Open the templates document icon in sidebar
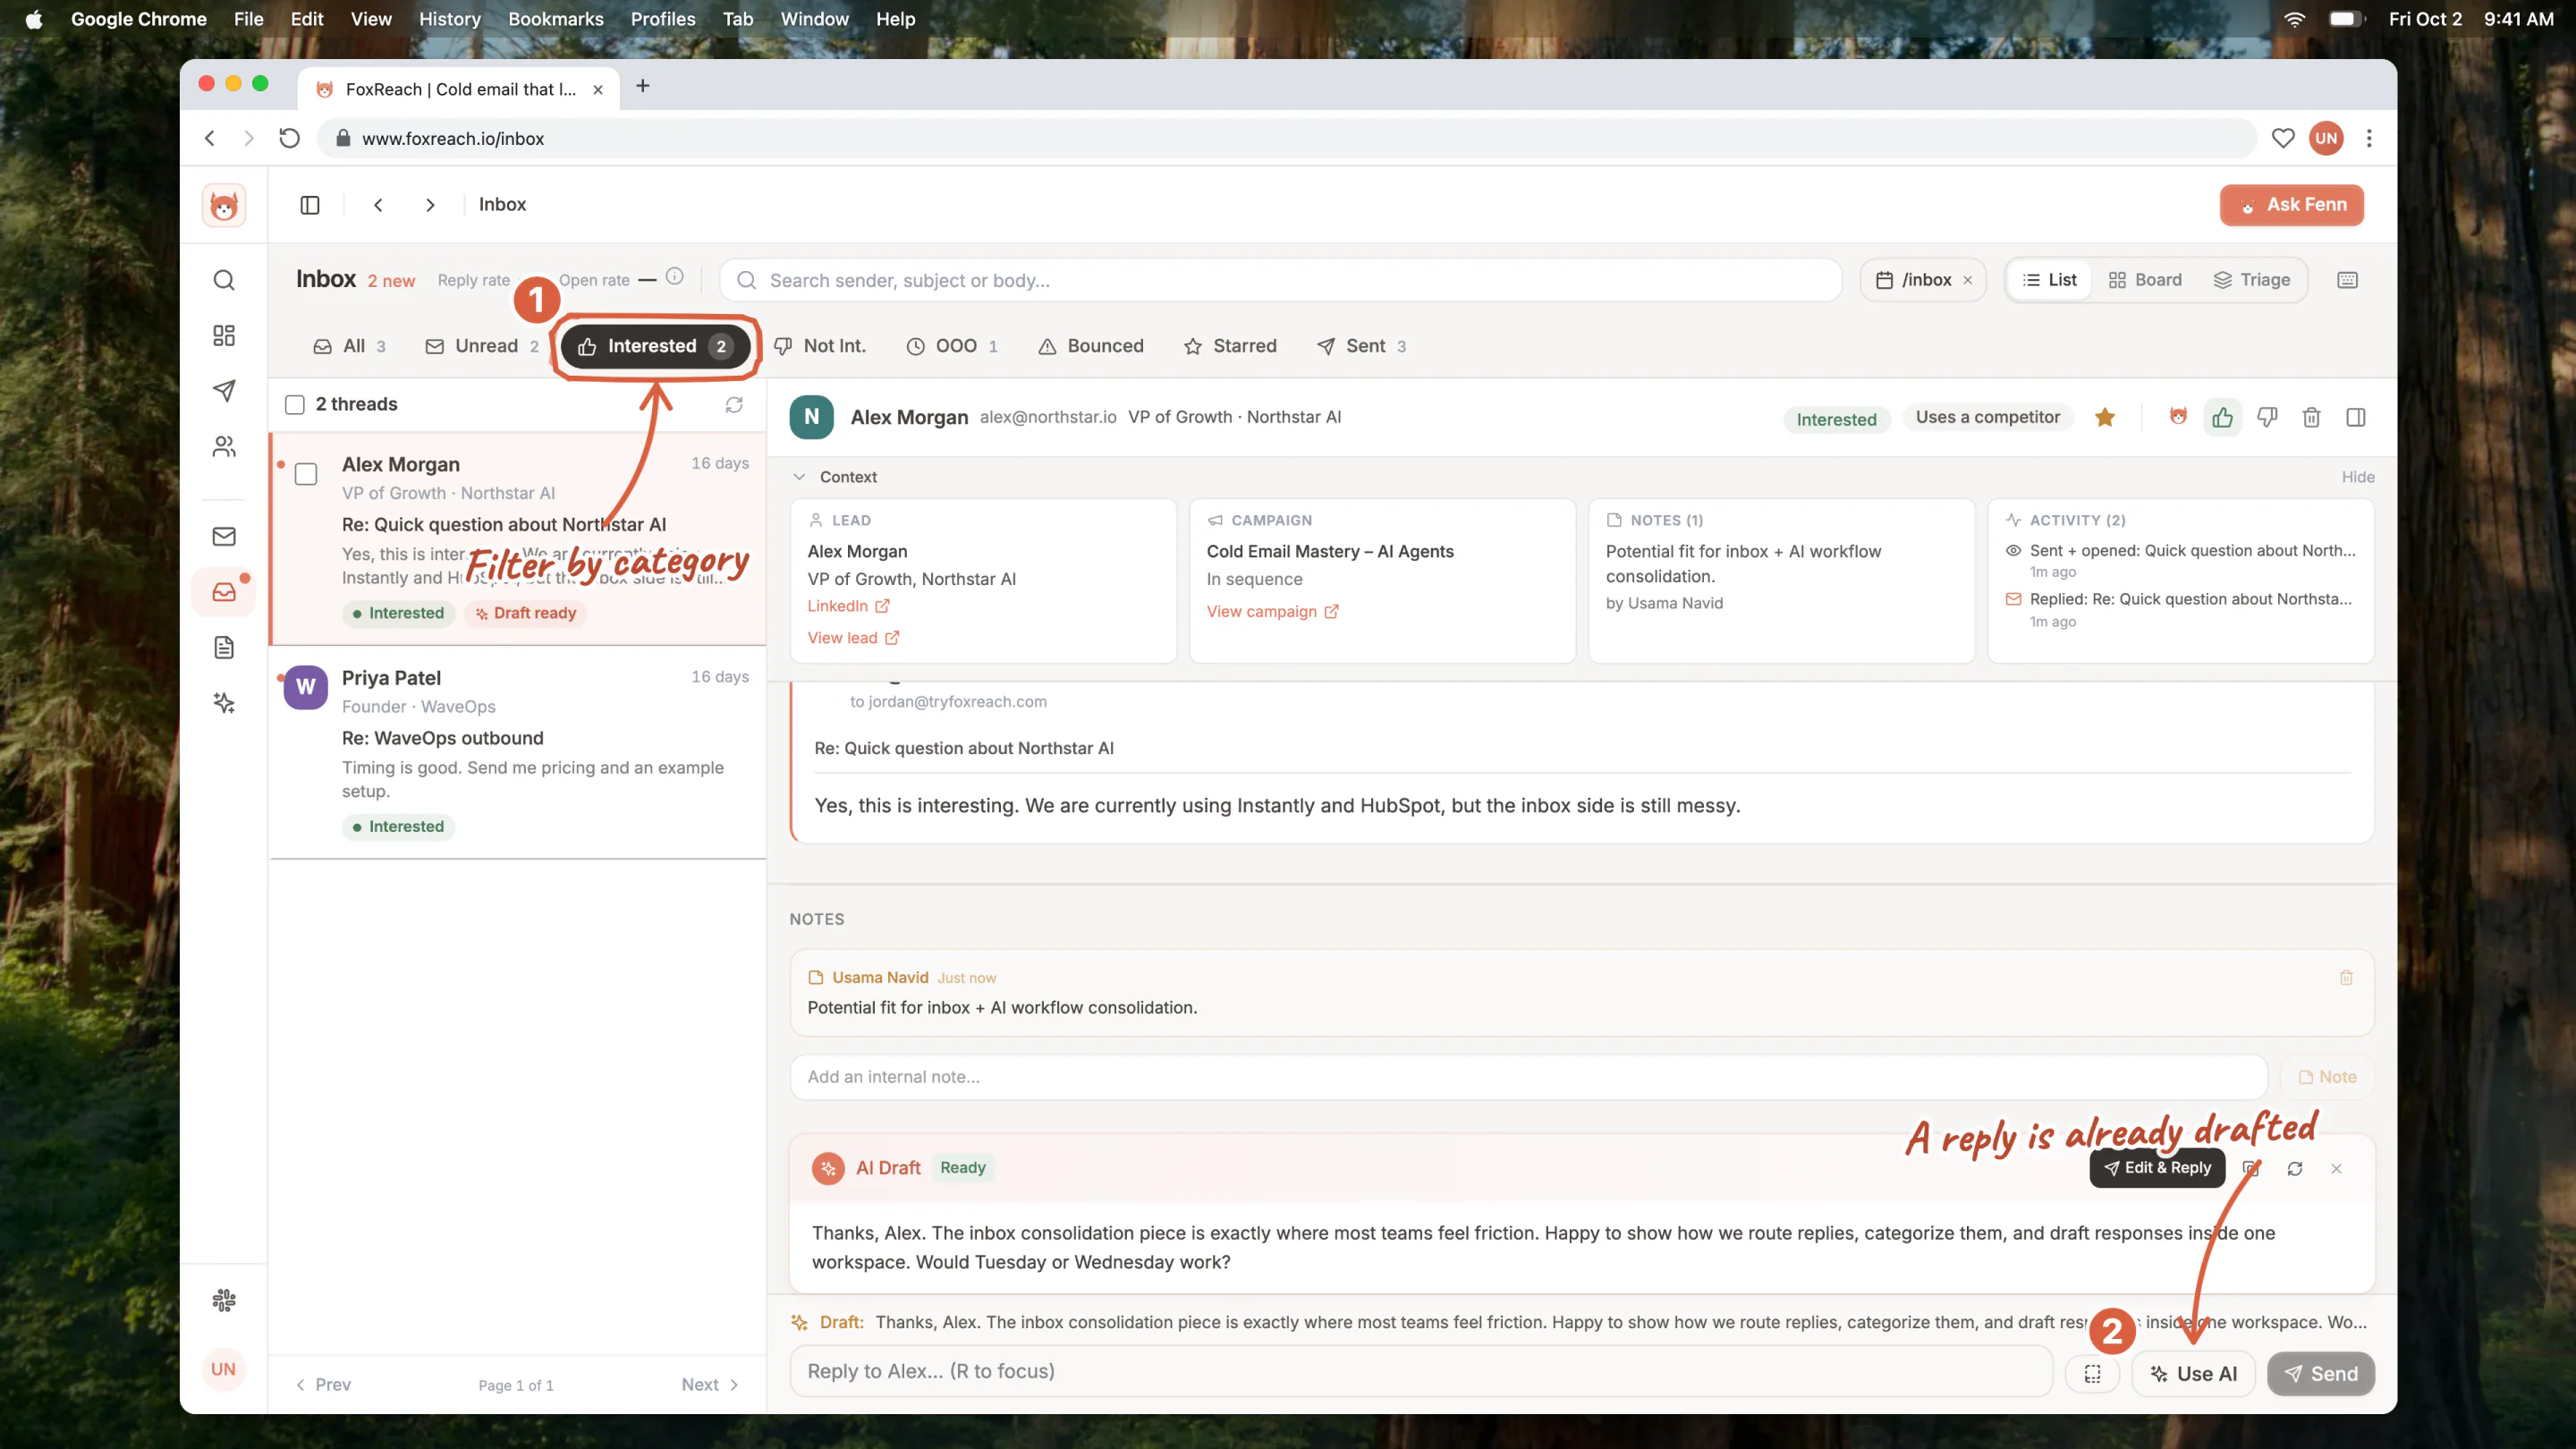The width and height of the screenshot is (2576, 1449). coord(224,648)
